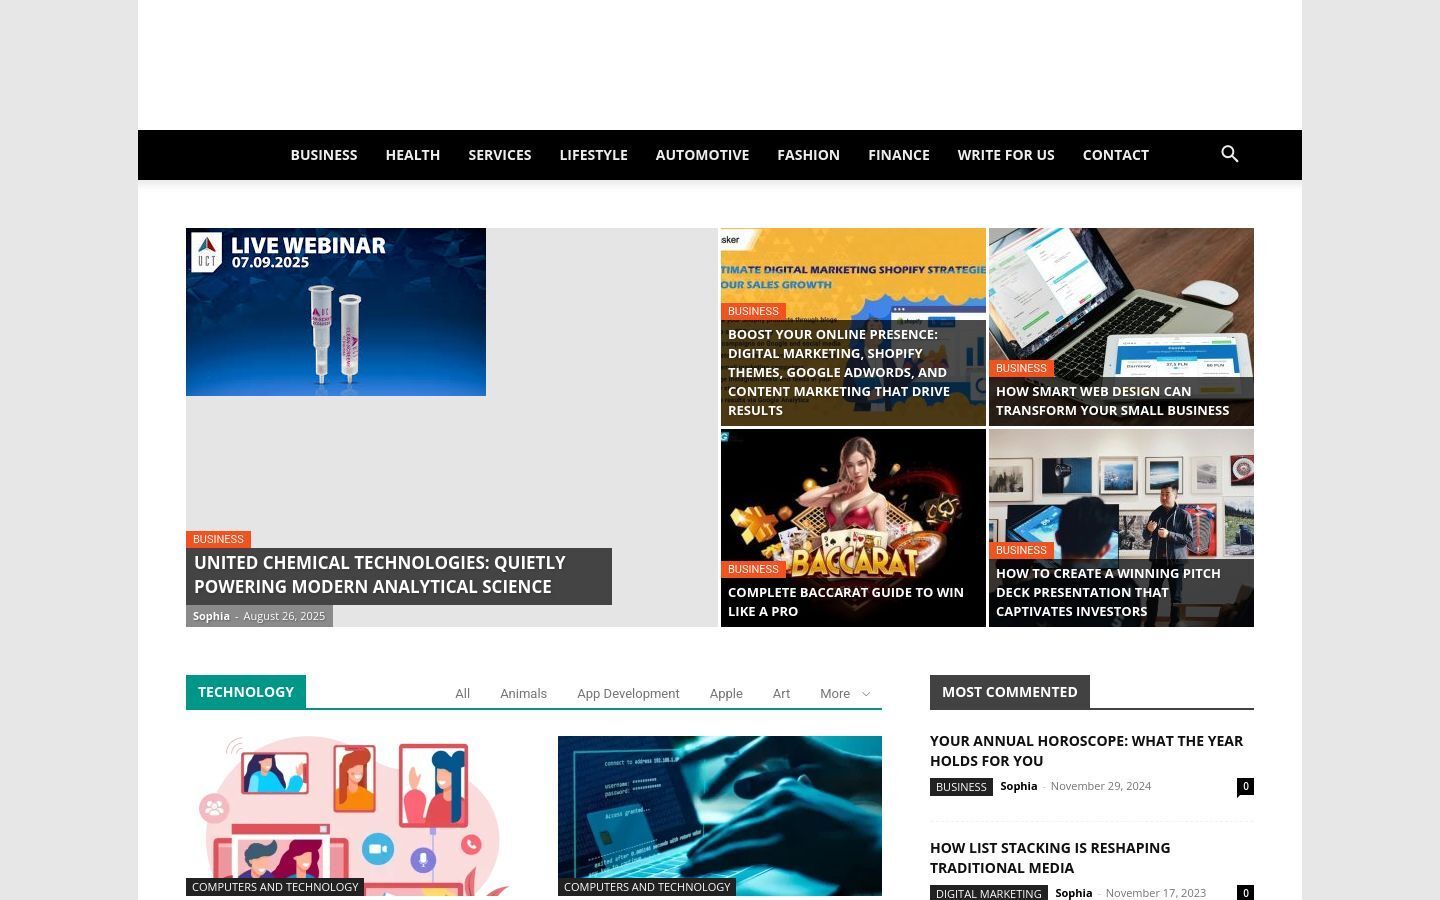Screen dimensions: 1440x900
Task: Click the November 29, 2024 date text
Action: click(1101, 786)
